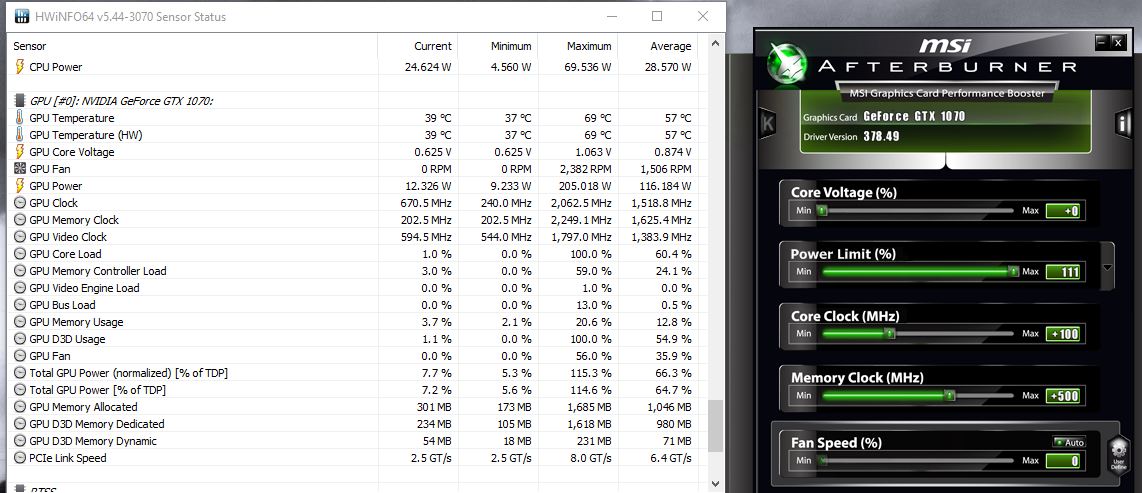This screenshot has width=1142, height=493.
Task: Click the Fan Speed slider track
Action: pyautogui.click(x=918, y=460)
